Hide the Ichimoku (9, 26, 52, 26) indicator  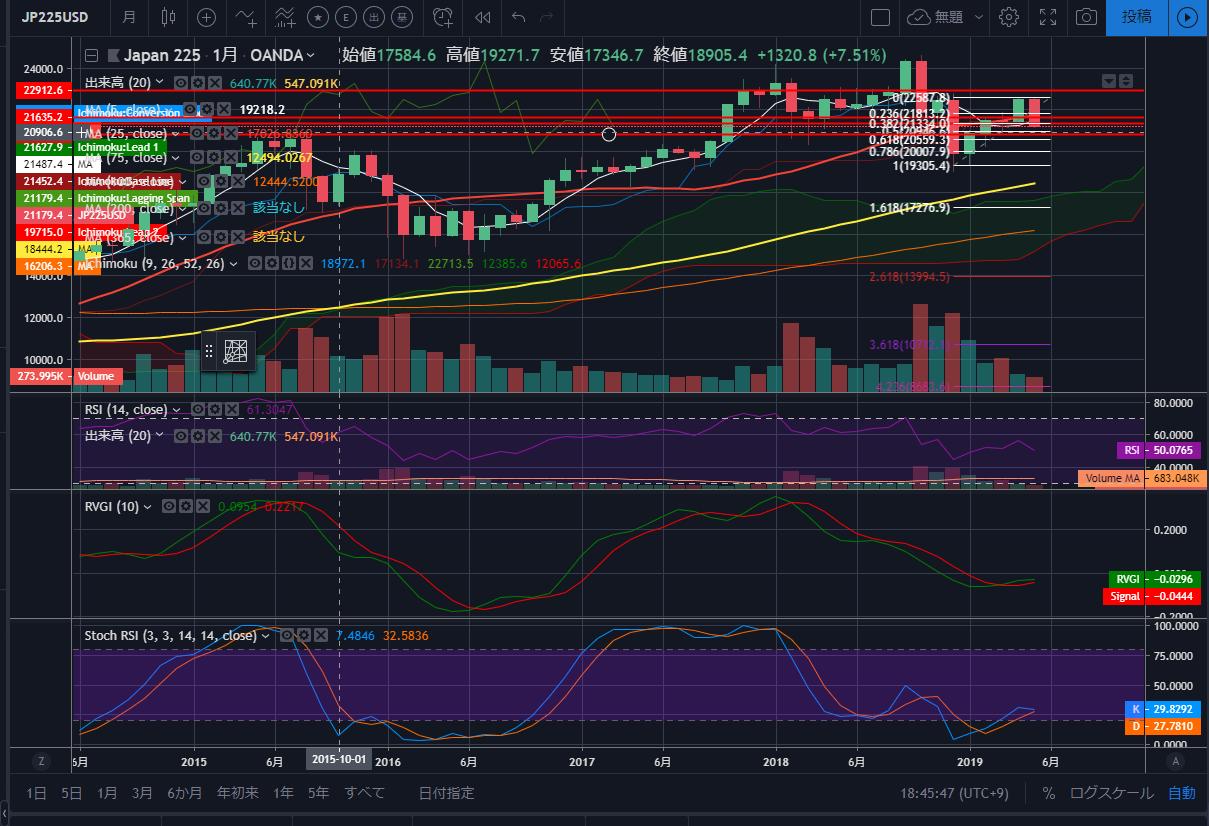point(255,264)
